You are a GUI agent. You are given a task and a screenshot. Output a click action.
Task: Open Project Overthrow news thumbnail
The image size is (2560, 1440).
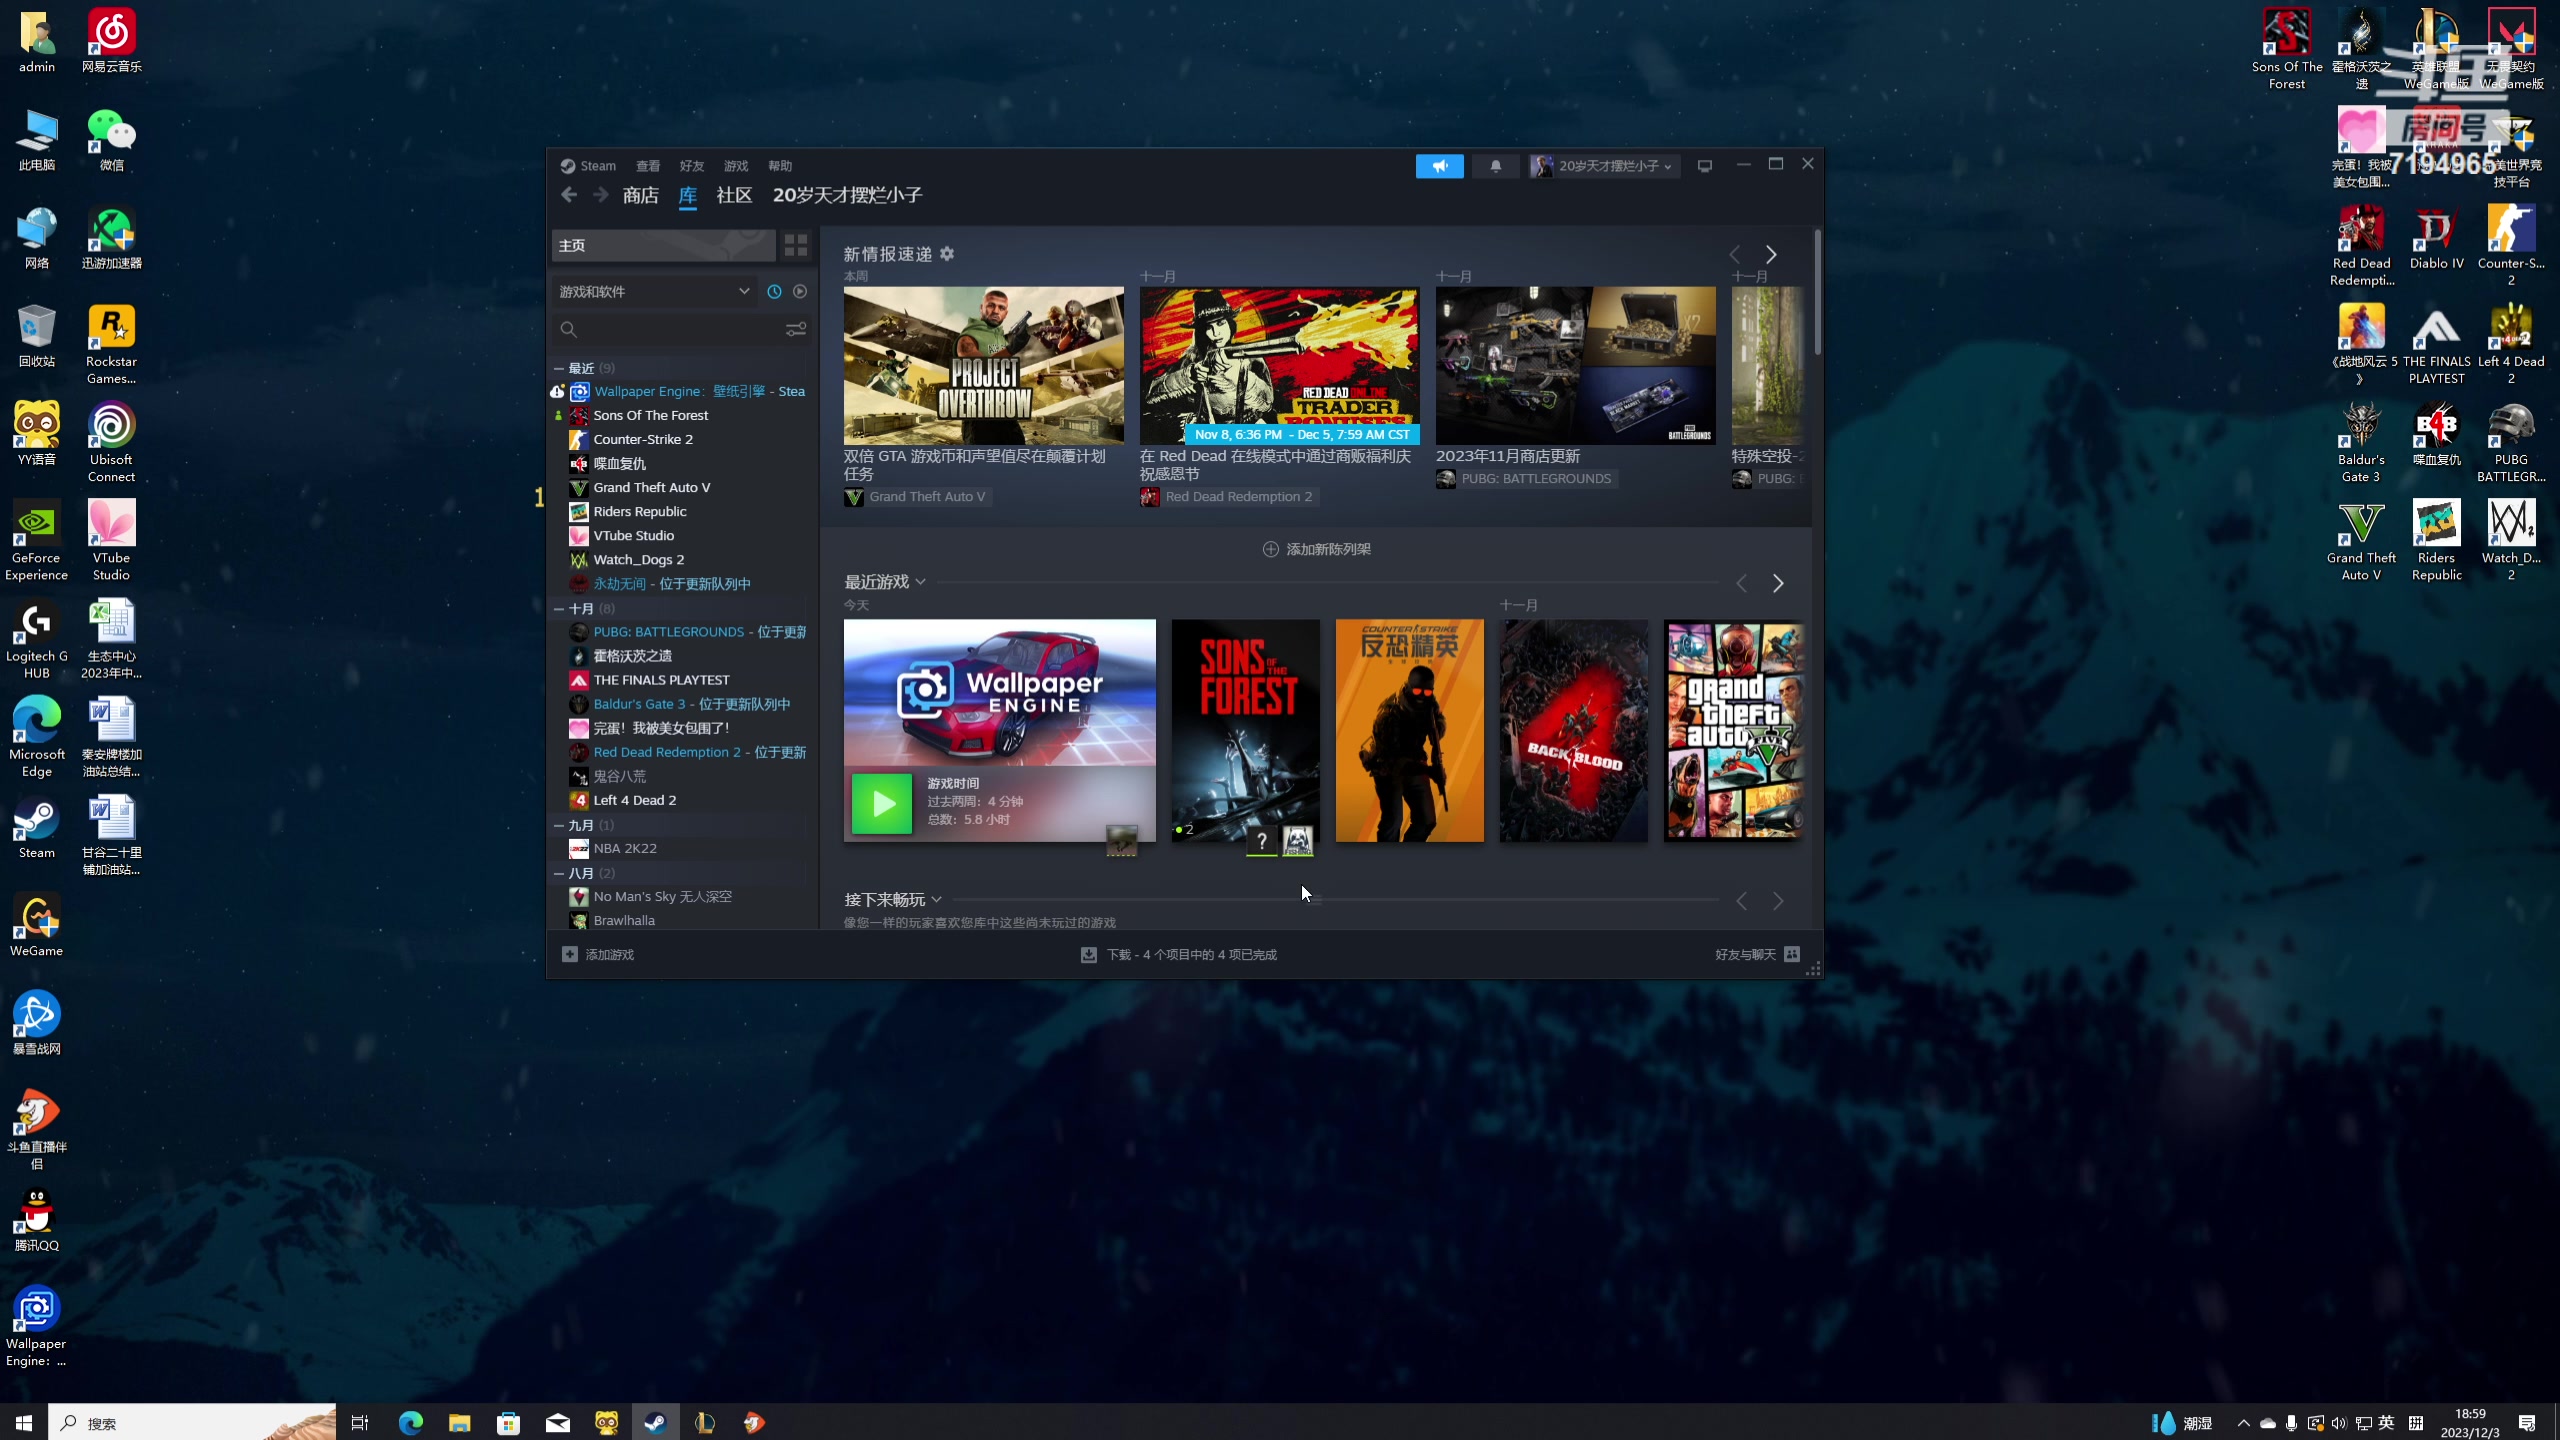coord(983,366)
